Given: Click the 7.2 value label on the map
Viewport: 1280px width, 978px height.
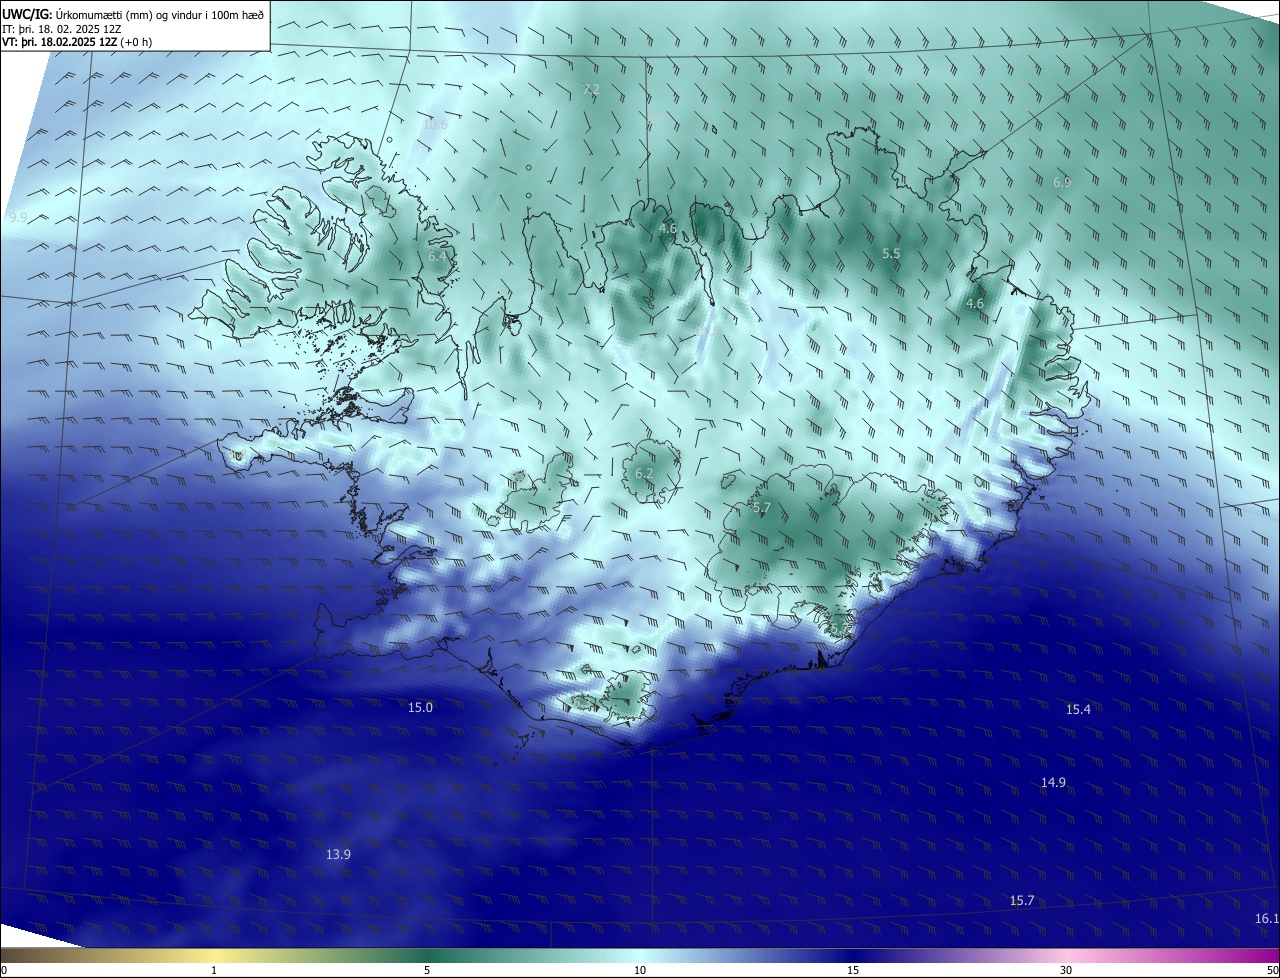Looking at the screenshot, I should 591,89.
